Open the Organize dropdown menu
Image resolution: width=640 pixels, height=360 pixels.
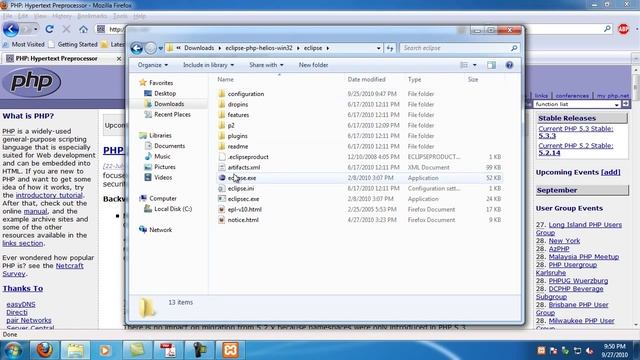tap(153, 65)
